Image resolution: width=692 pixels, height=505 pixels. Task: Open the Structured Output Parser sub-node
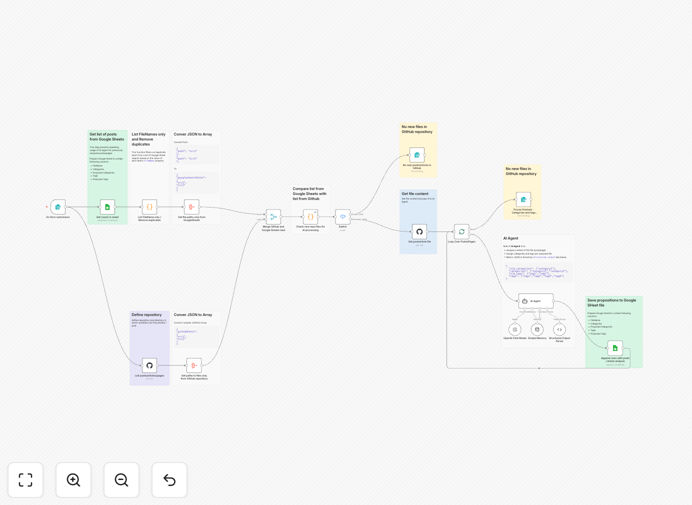pos(559,329)
